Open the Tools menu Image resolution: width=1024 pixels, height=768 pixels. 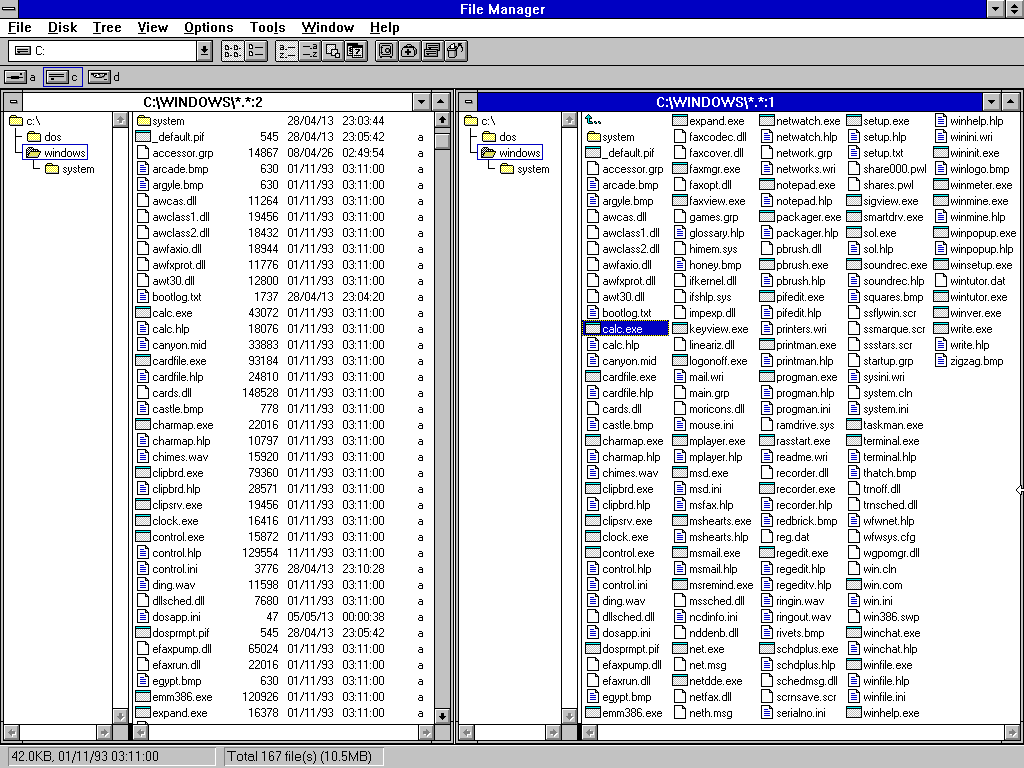click(267, 27)
